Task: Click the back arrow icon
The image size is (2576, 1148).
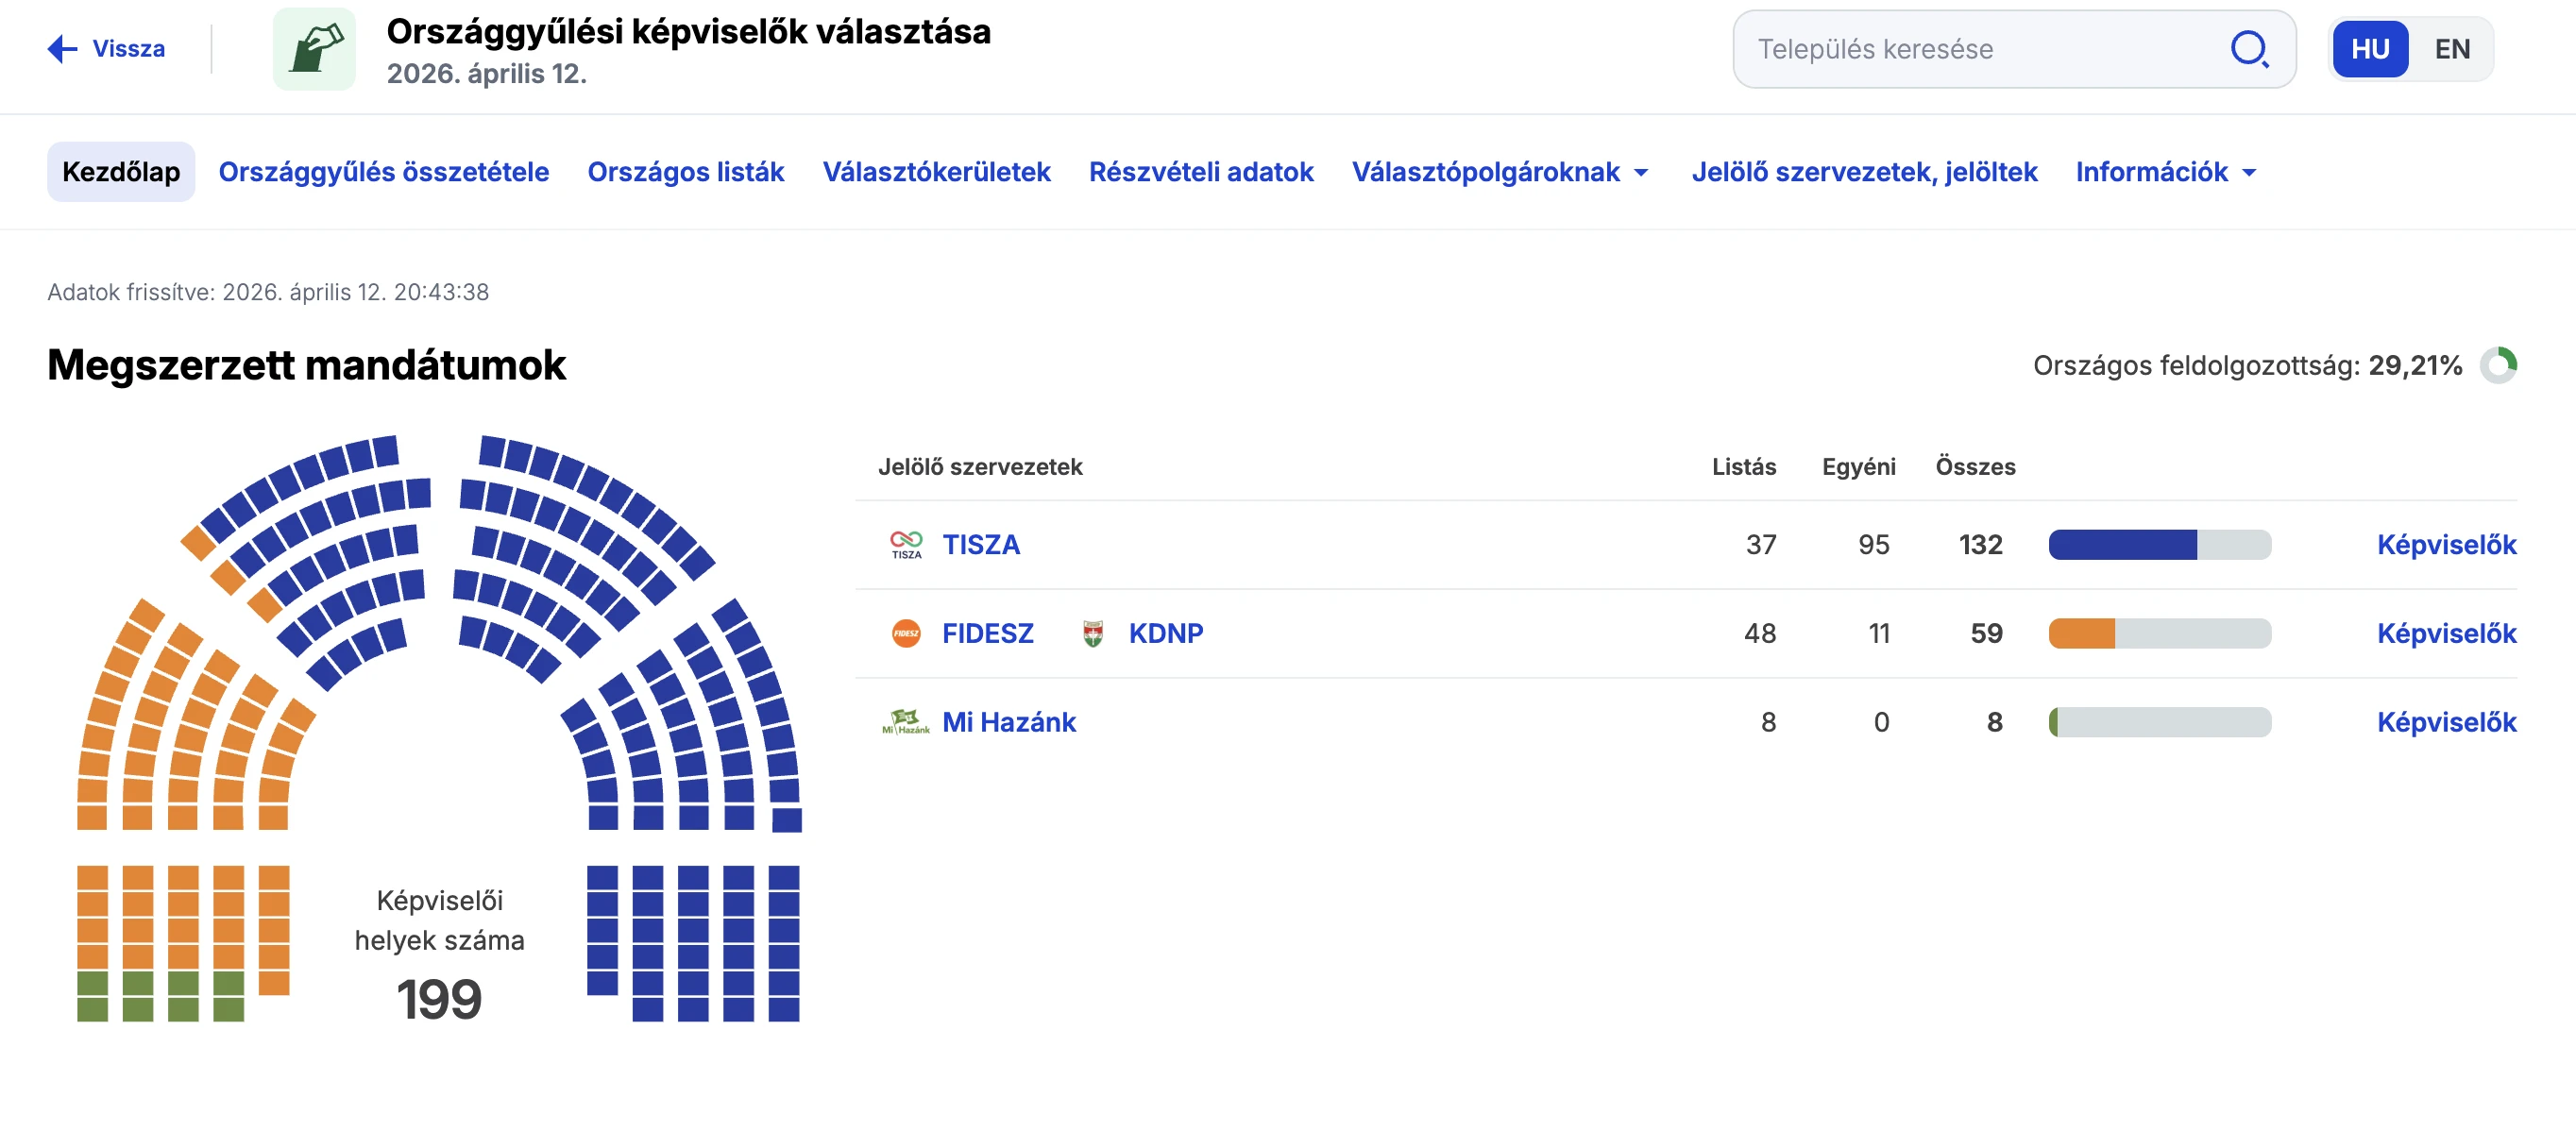Action: point(62,49)
